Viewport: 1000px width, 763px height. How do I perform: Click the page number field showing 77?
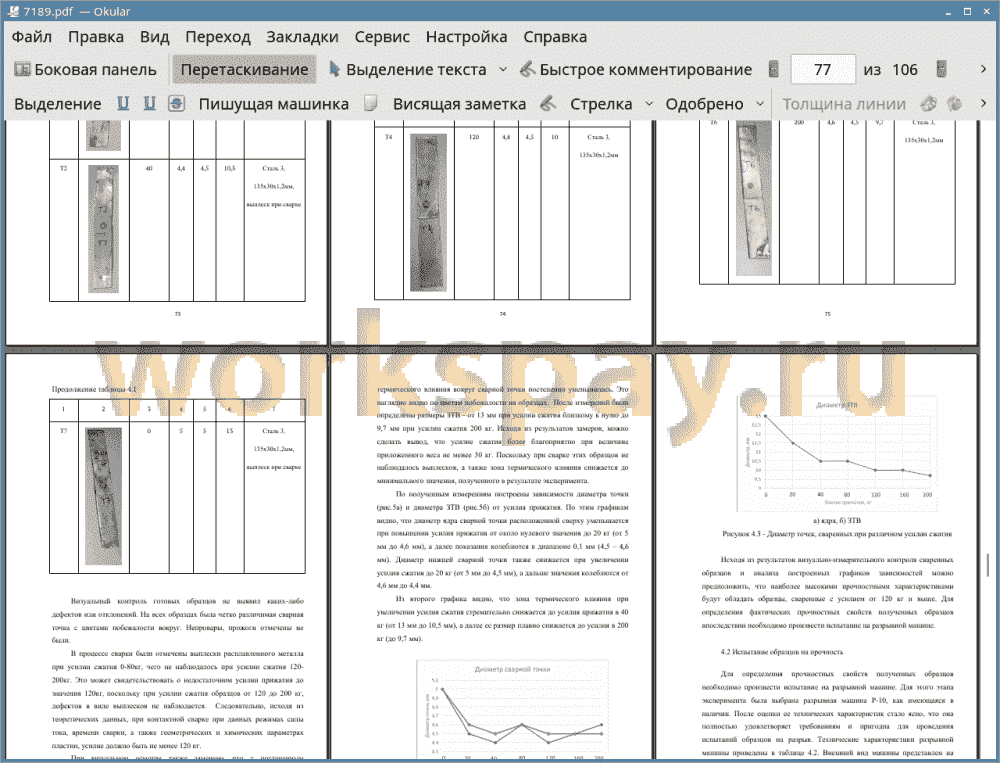coord(822,70)
